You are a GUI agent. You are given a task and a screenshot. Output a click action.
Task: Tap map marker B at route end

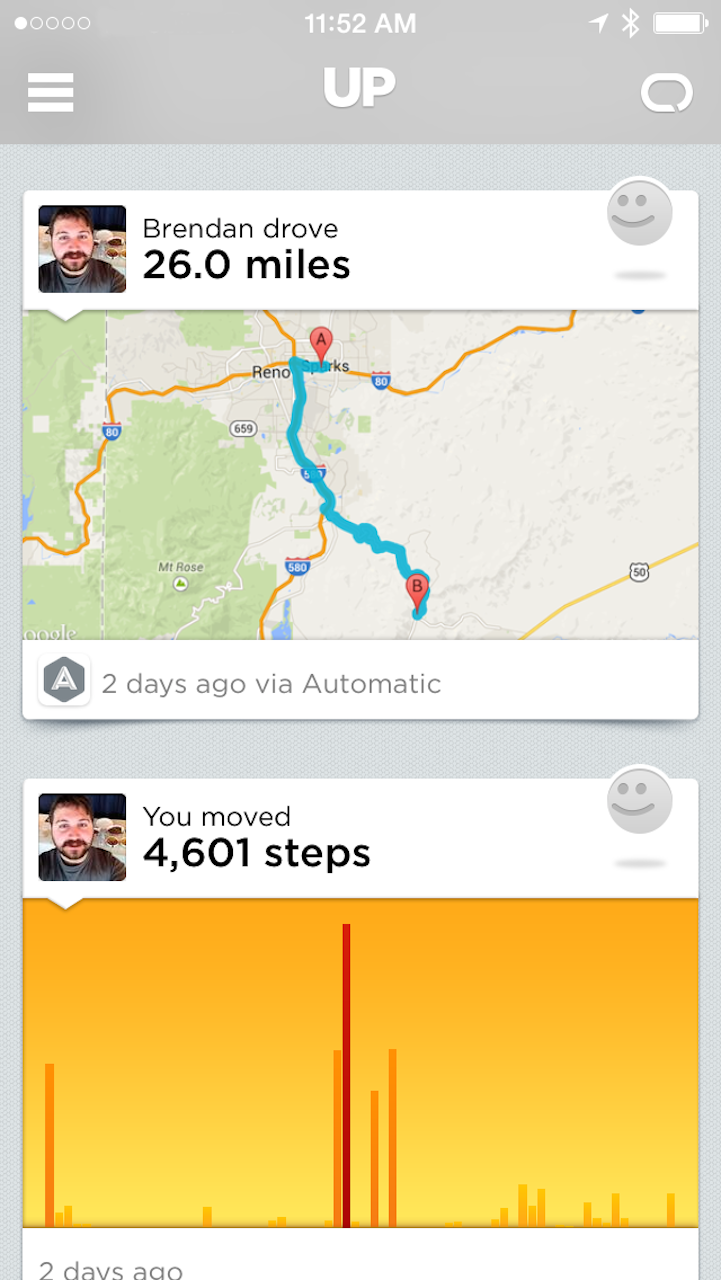(x=417, y=589)
